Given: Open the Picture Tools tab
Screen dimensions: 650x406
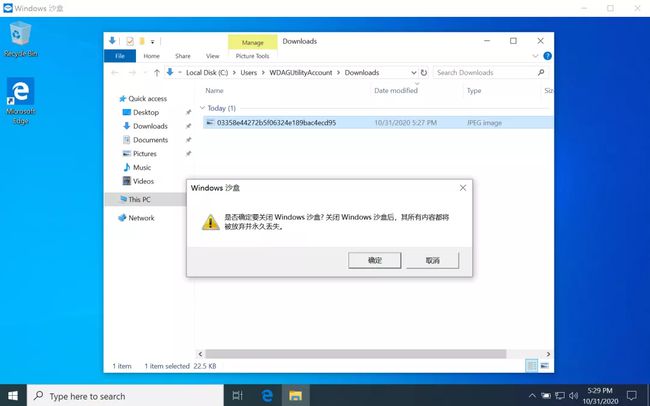Looking at the screenshot, I should [x=252, y=56].
